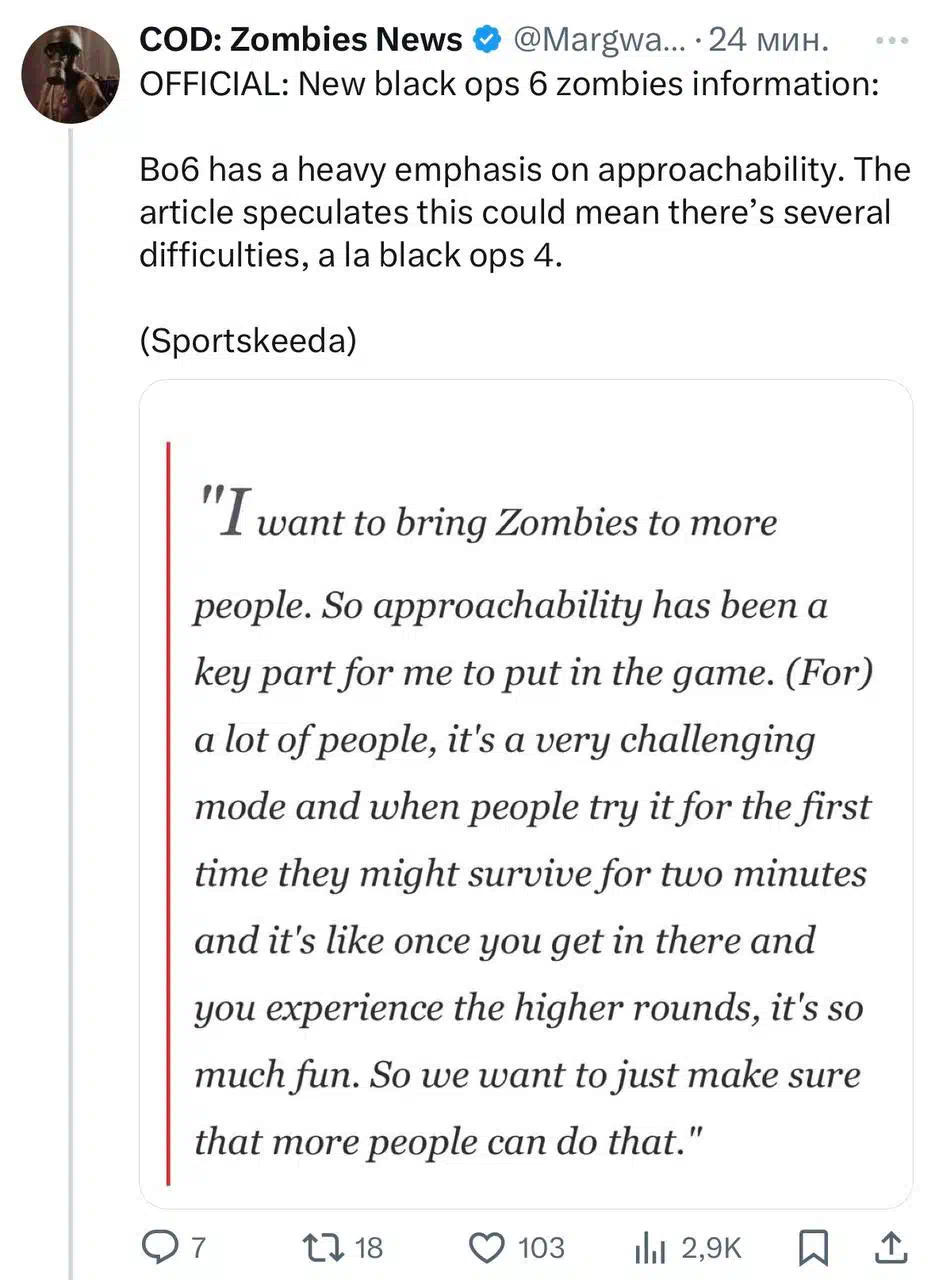Tap the repost arrows icon

(322, 1247)
